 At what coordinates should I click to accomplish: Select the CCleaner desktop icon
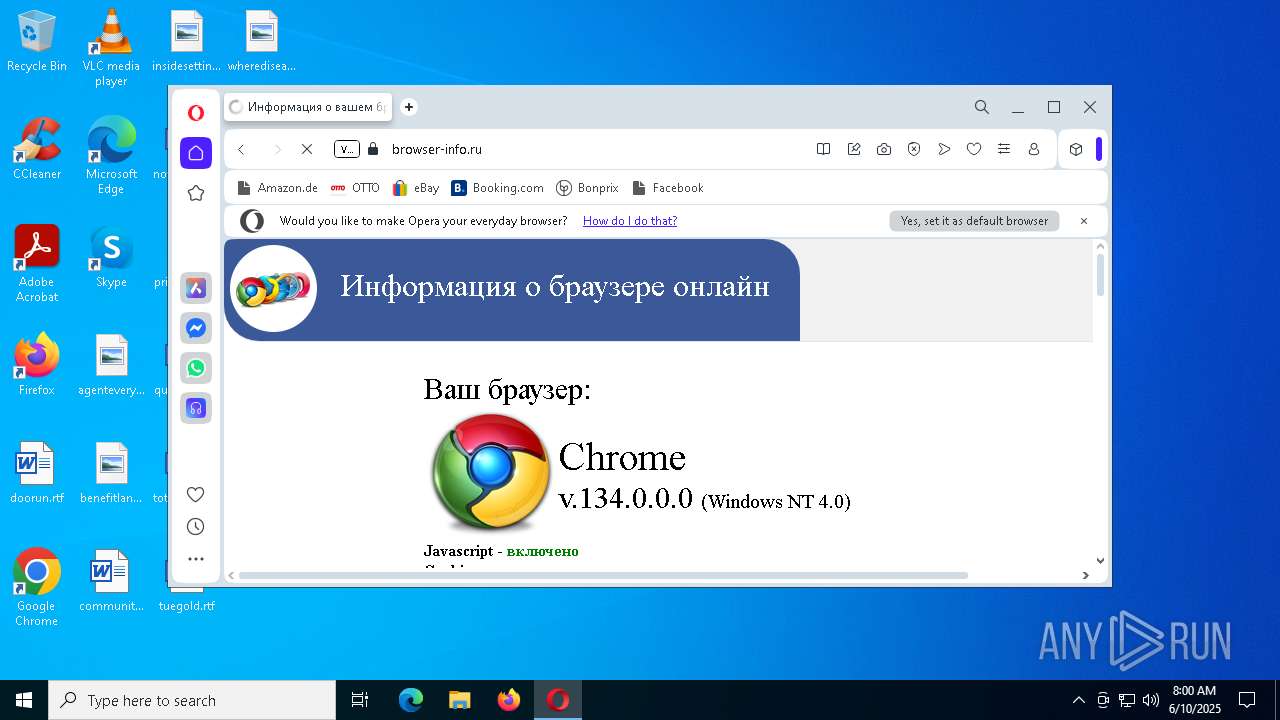37,149
